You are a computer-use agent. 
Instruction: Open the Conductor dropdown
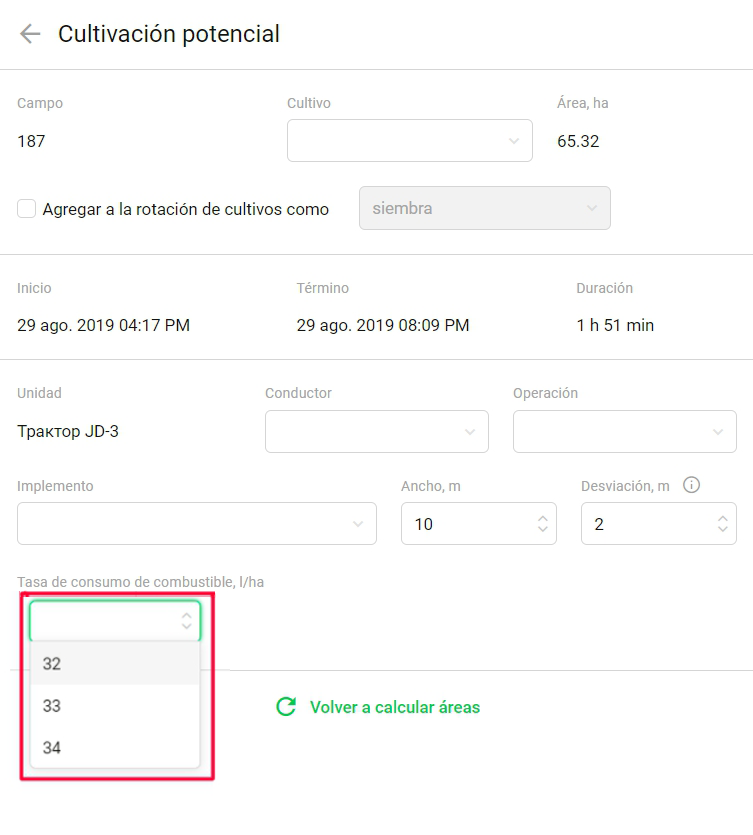377,431
